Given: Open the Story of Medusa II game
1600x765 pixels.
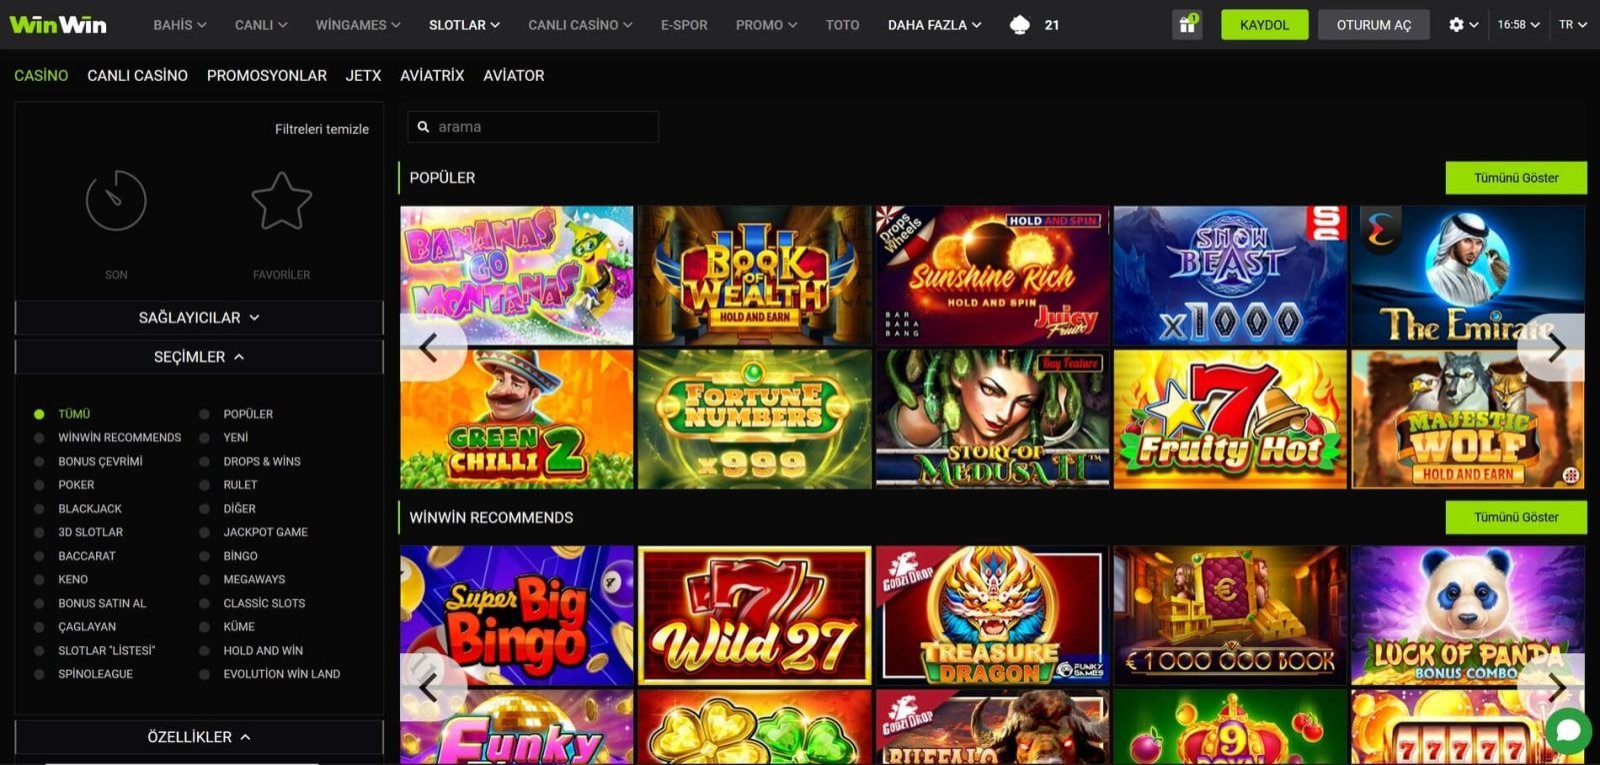Looking at the screenshot, I should point(992,419).
